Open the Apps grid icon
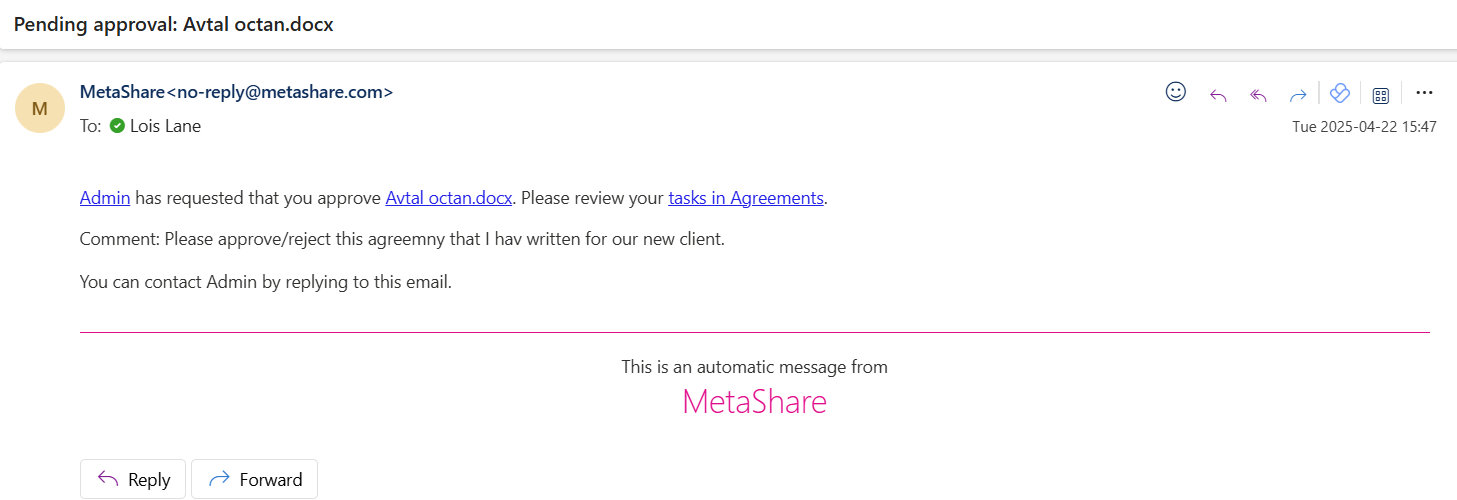Screen dimensions: 1457x500 [x=1381, y=95]
